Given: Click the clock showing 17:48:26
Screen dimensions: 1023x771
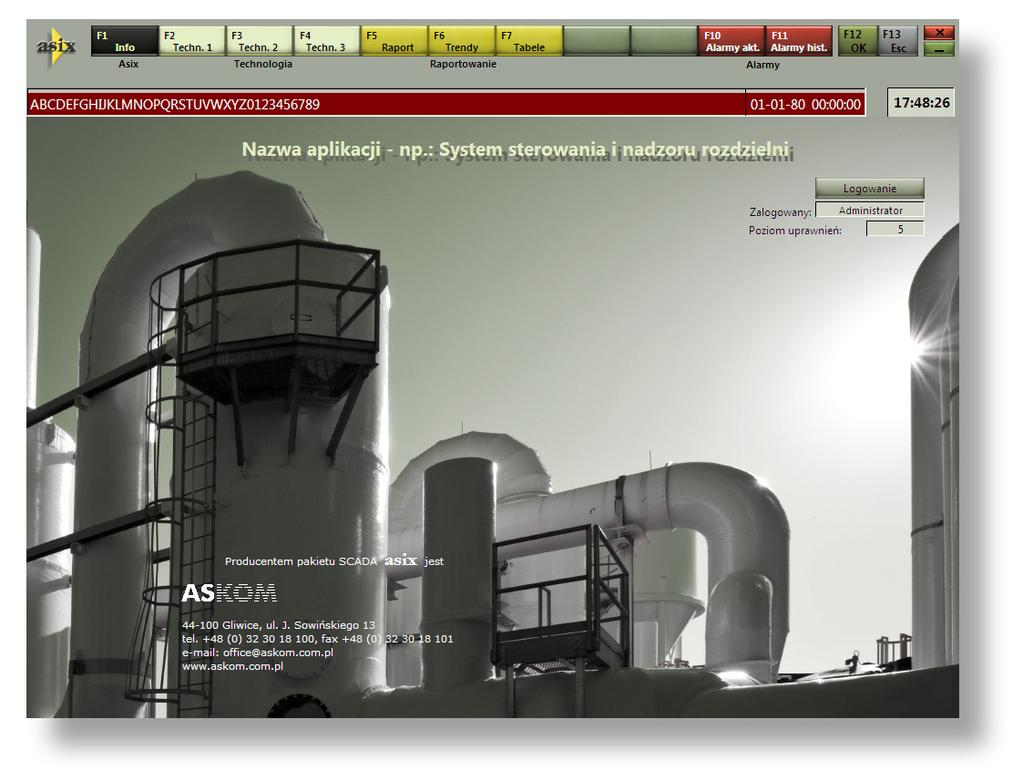Looking at the screenshot, I should [921, 102].
